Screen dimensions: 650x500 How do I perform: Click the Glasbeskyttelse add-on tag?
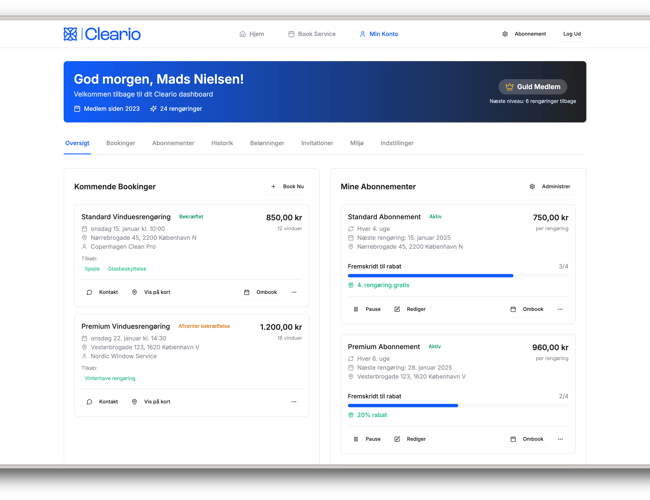coord(127,269)
